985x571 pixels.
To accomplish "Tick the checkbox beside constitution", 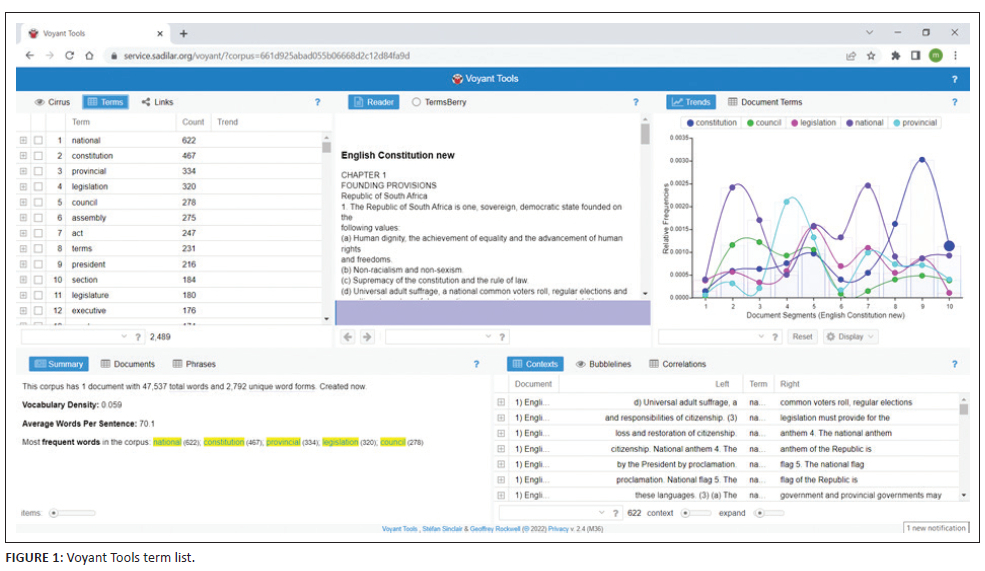I will pos(38,156).
